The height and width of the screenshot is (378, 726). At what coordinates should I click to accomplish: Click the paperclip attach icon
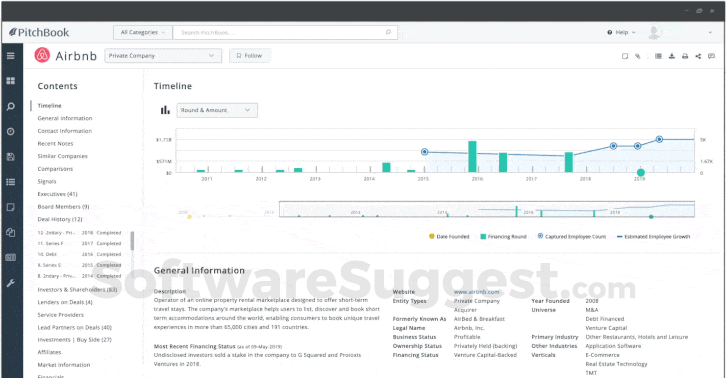pyautogui.click(x=638, y=56)
